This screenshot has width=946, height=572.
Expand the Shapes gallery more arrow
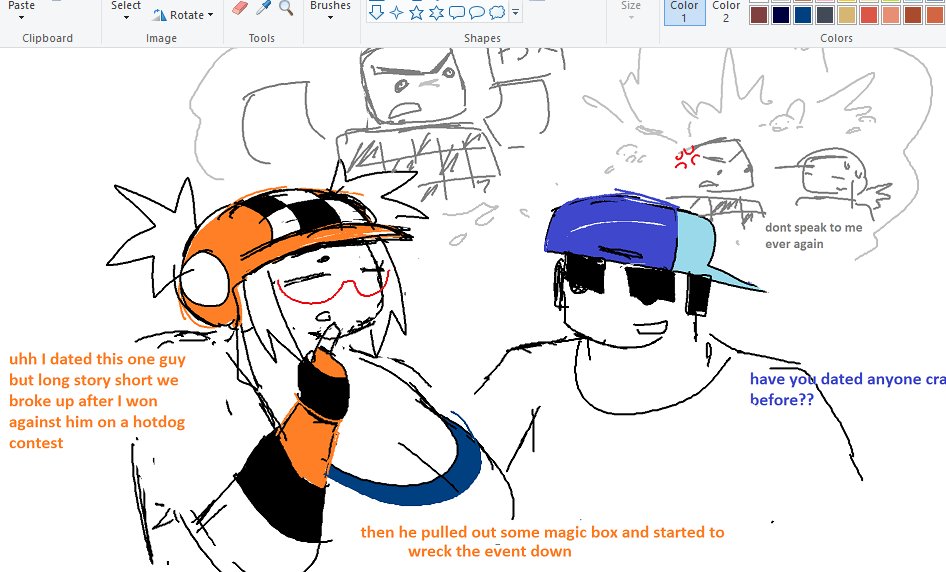tap(515, 11)
